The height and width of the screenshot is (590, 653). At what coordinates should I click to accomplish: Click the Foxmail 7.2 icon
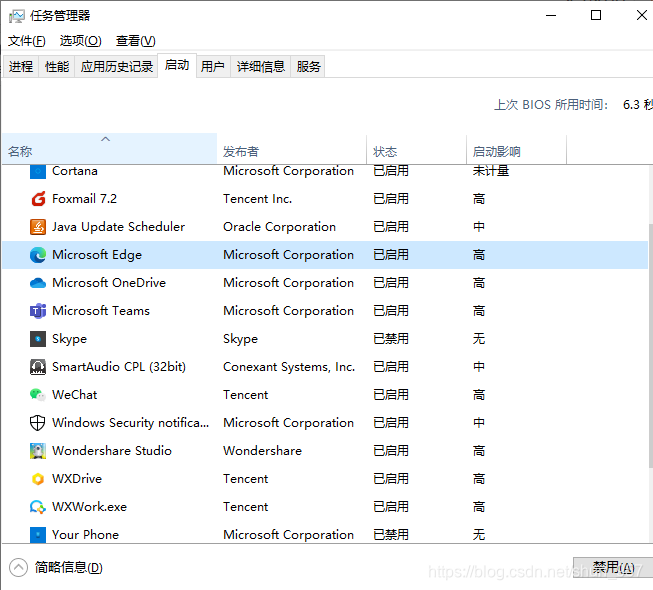coord(38,199)
